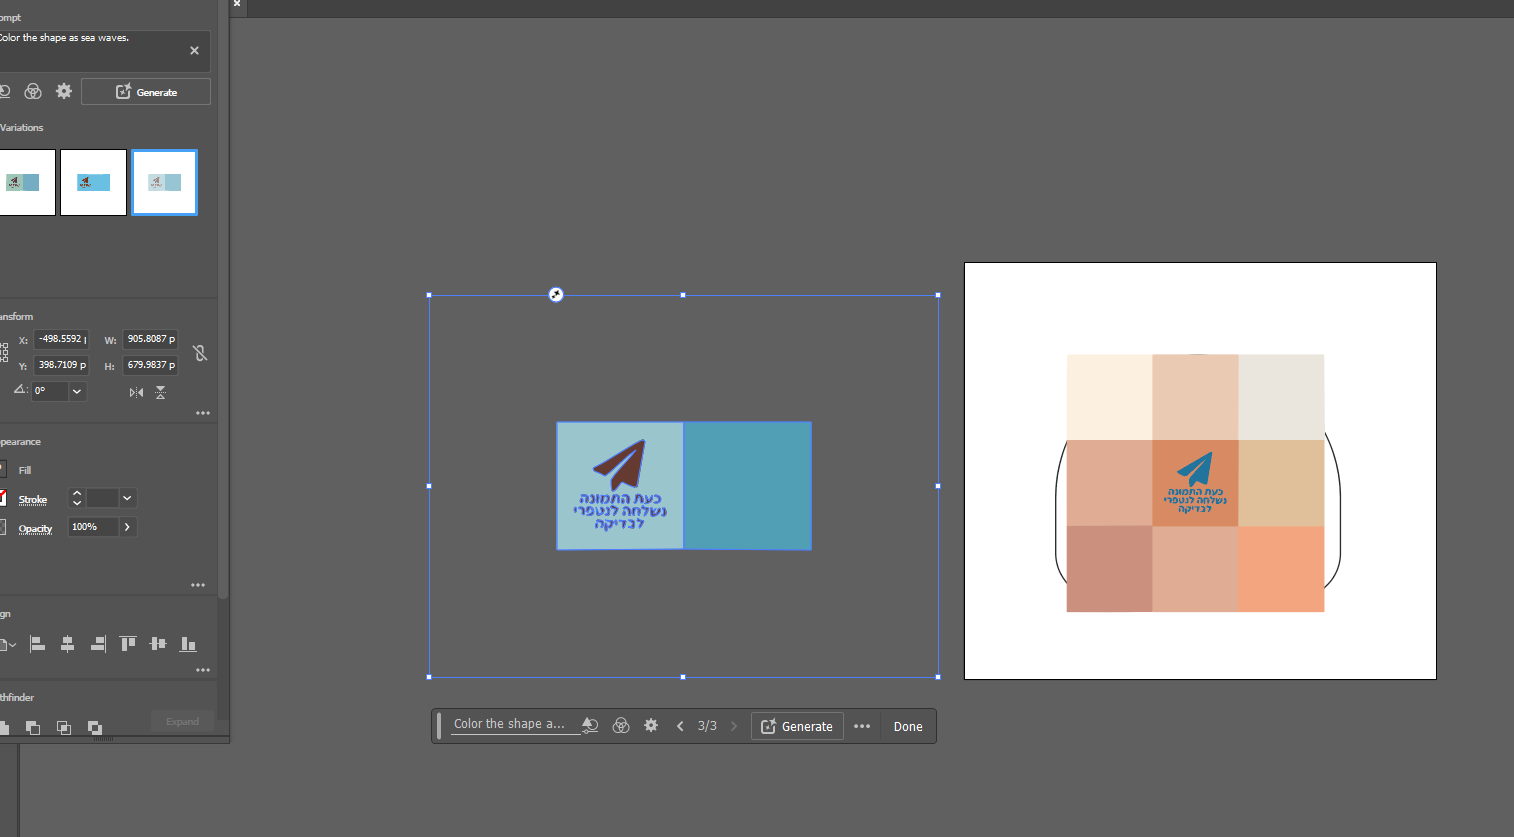Go to previous variation in contextual bar

[680, 726]
